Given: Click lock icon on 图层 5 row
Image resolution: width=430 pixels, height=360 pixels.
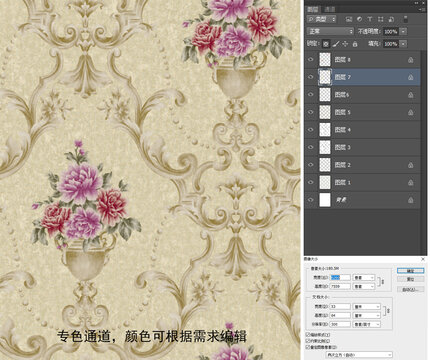Looking at the screenshot, I should tap(410, 113).
